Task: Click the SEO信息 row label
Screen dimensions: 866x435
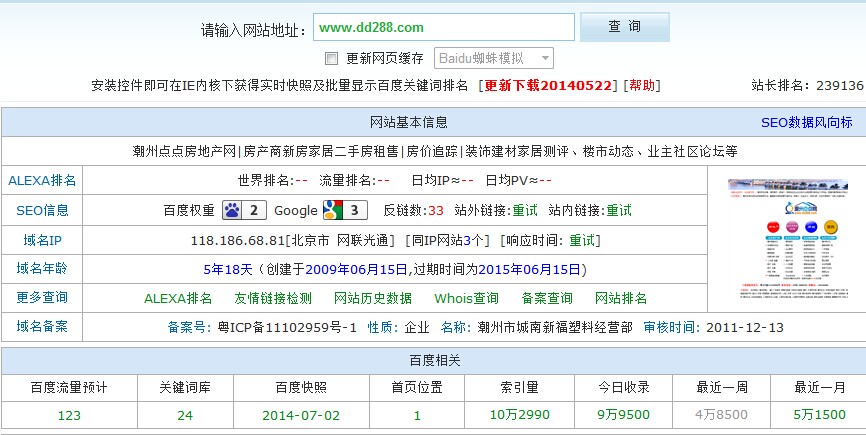Action: (x=42, y=210)
